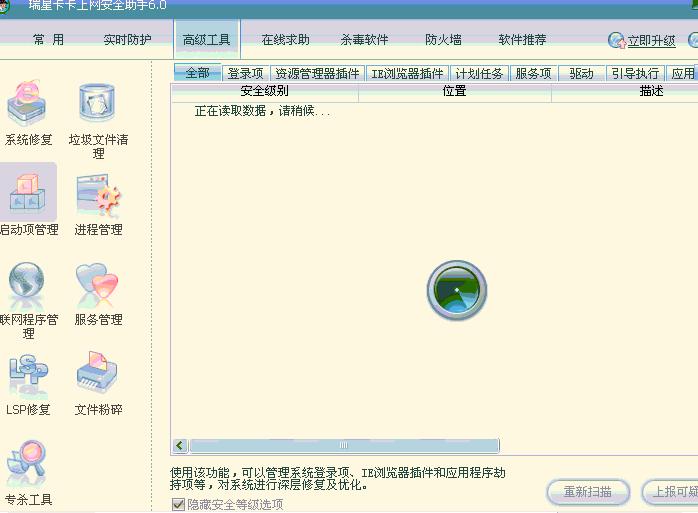The height and width of the screenshot is (513, 698).
Task: Show the 计划任务 sub-tab
Action: pos(479,73)
